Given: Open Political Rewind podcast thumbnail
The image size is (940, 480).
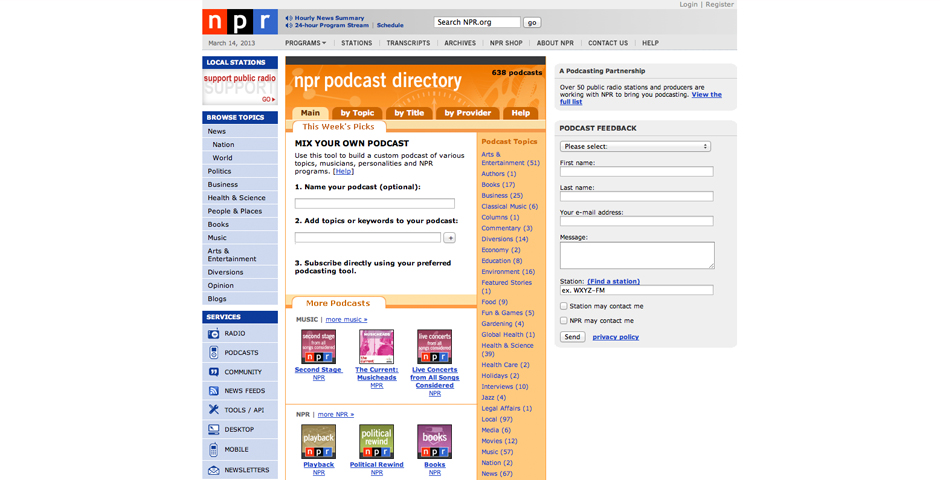Looking at the screenshot, I should (x=376, y=442).
